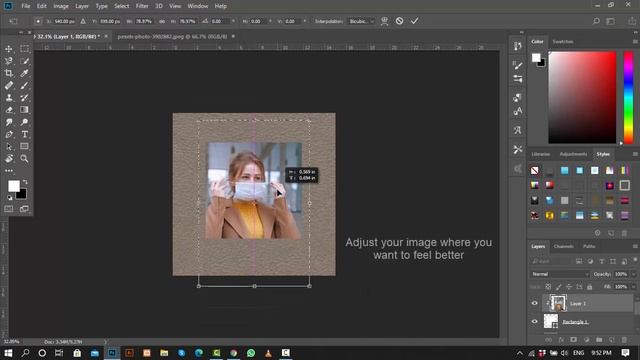Open the layer filter kind dropdown
Image resolution: width=640 pixels, height=360 pixels.
tap(551, 261)
